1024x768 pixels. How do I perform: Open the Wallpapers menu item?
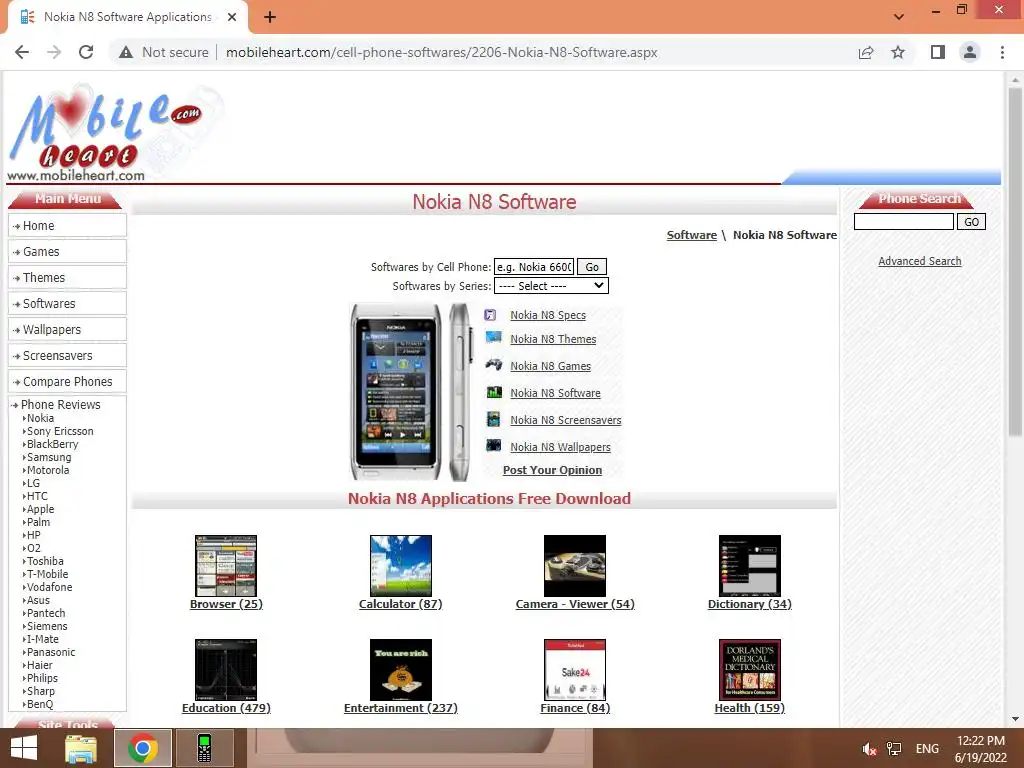click(67, 330)
